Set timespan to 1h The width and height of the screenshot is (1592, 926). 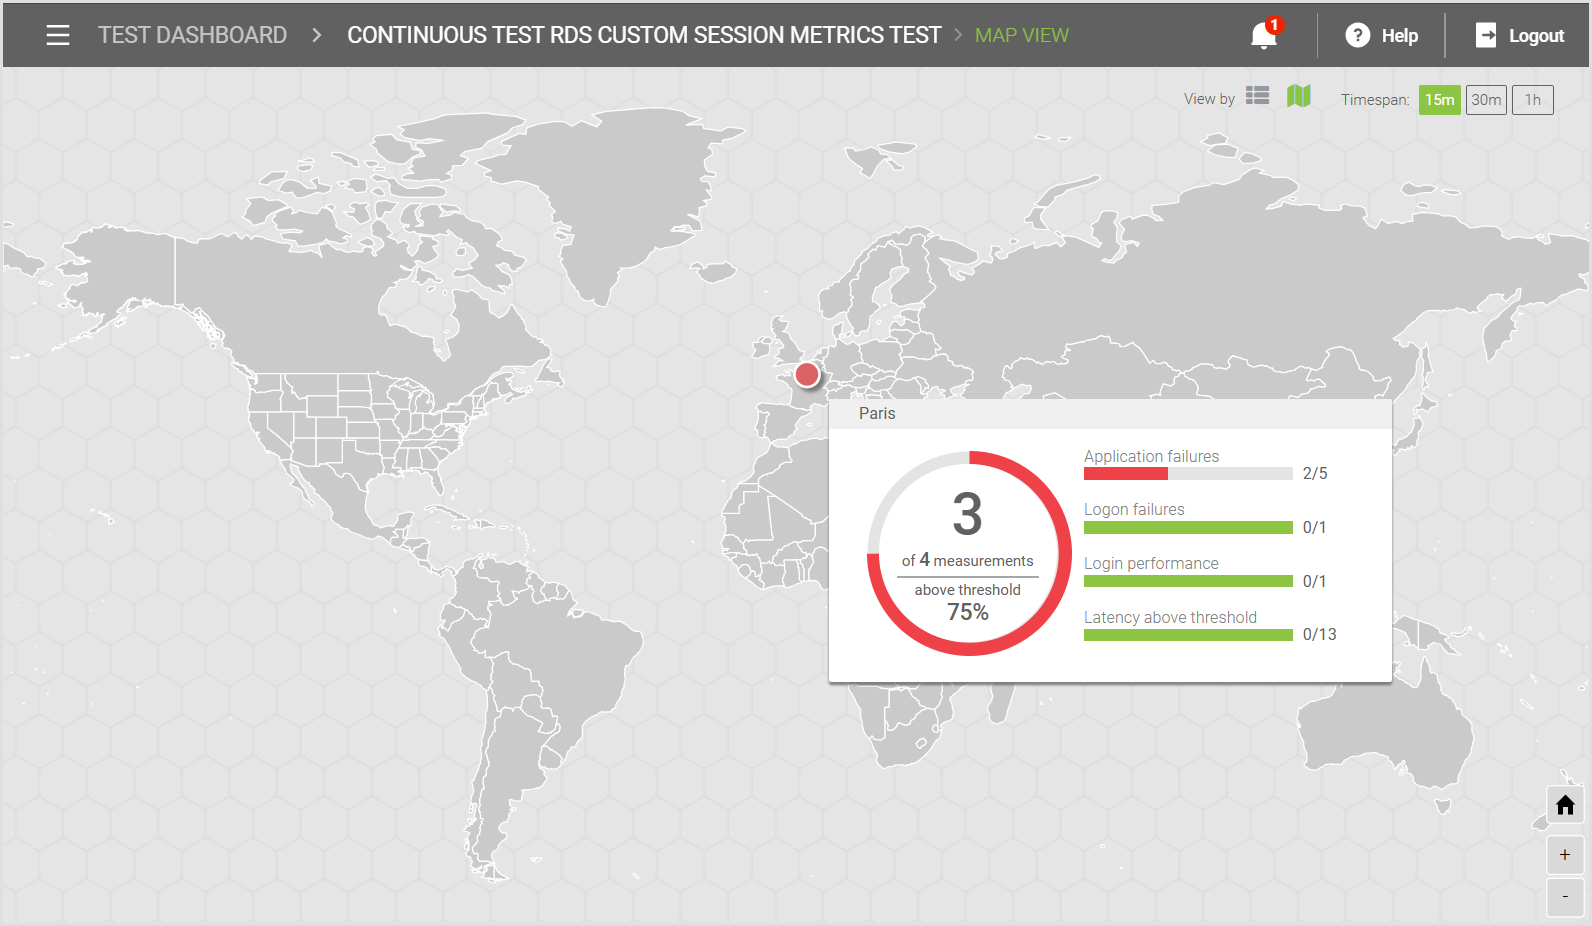click(1532, 100)
